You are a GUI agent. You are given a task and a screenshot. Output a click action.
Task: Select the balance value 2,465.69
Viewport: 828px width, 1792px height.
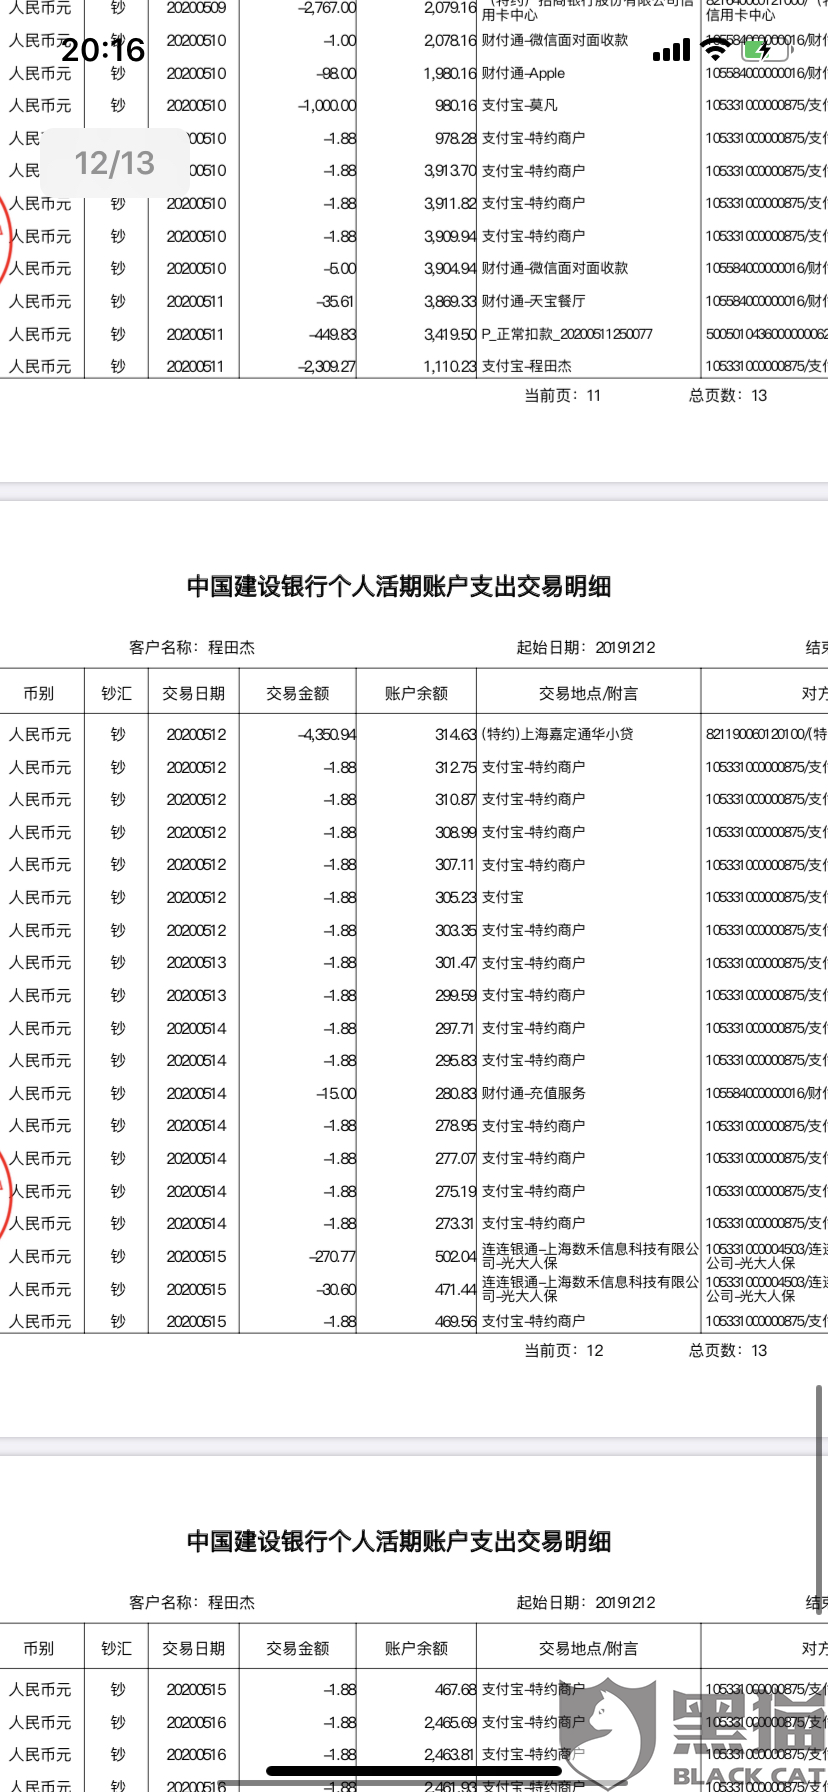tap(450, 1723)
